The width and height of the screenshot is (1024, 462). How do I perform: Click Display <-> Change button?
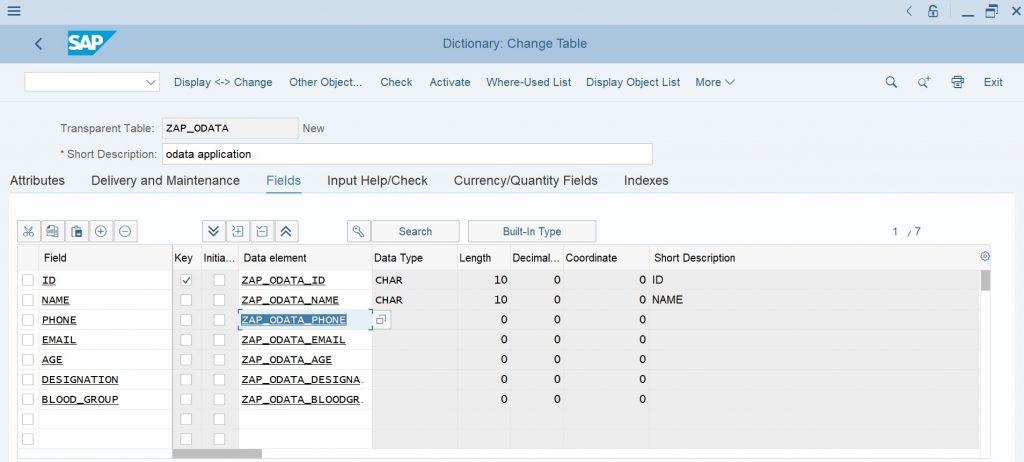point(223,82)
